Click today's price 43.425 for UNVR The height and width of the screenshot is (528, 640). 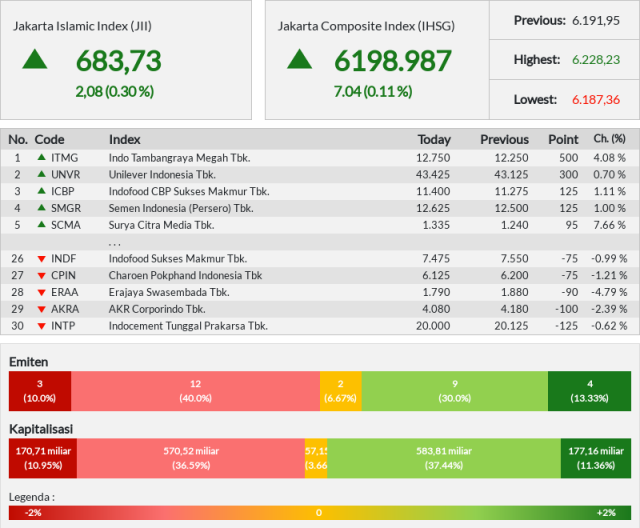coord(433,174)
